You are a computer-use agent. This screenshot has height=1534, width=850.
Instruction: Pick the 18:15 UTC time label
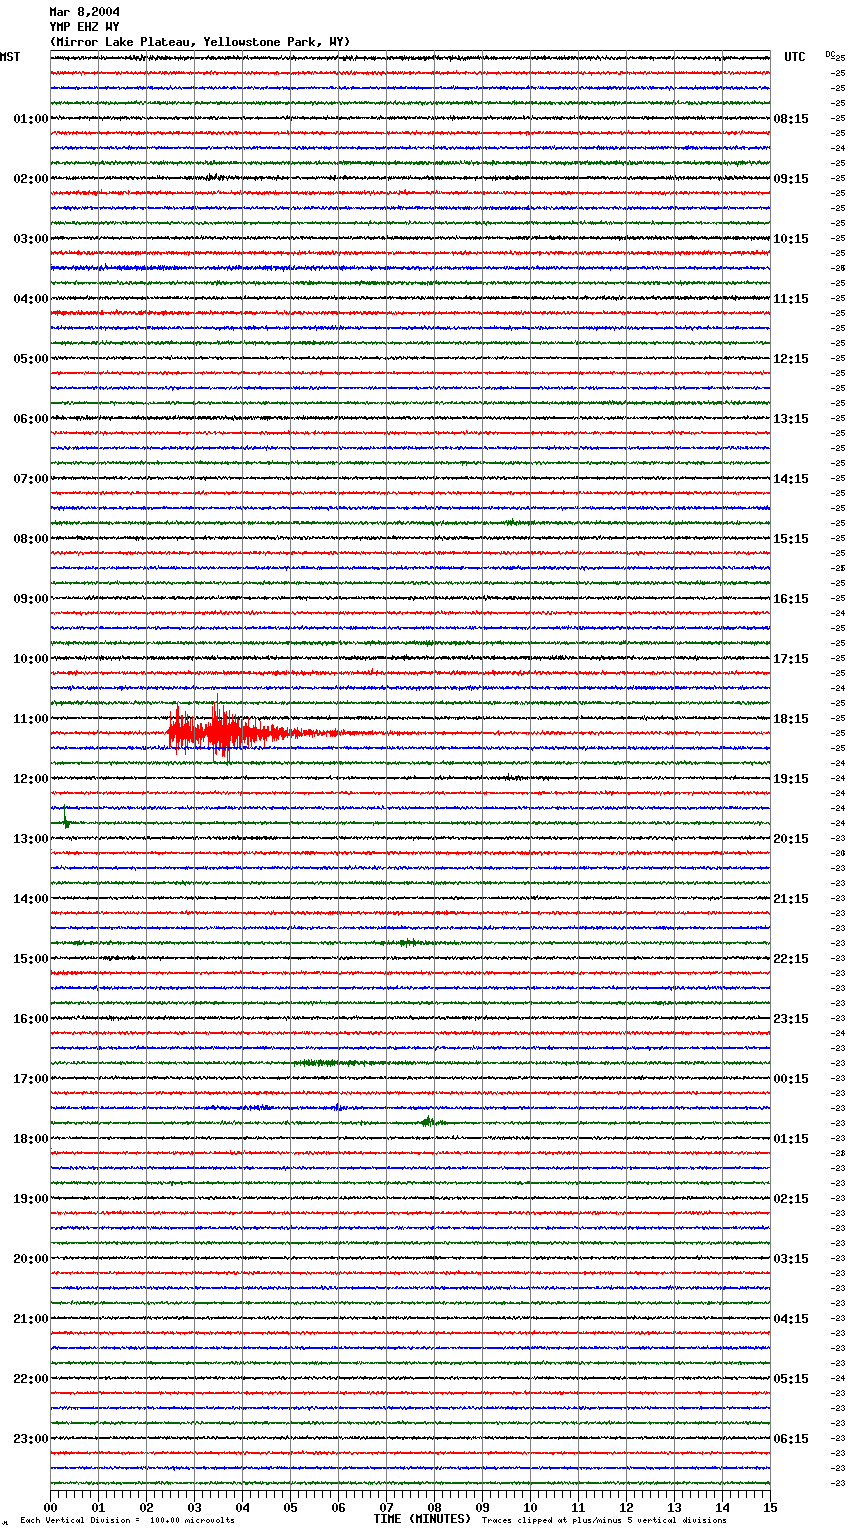tap(791, 719)
